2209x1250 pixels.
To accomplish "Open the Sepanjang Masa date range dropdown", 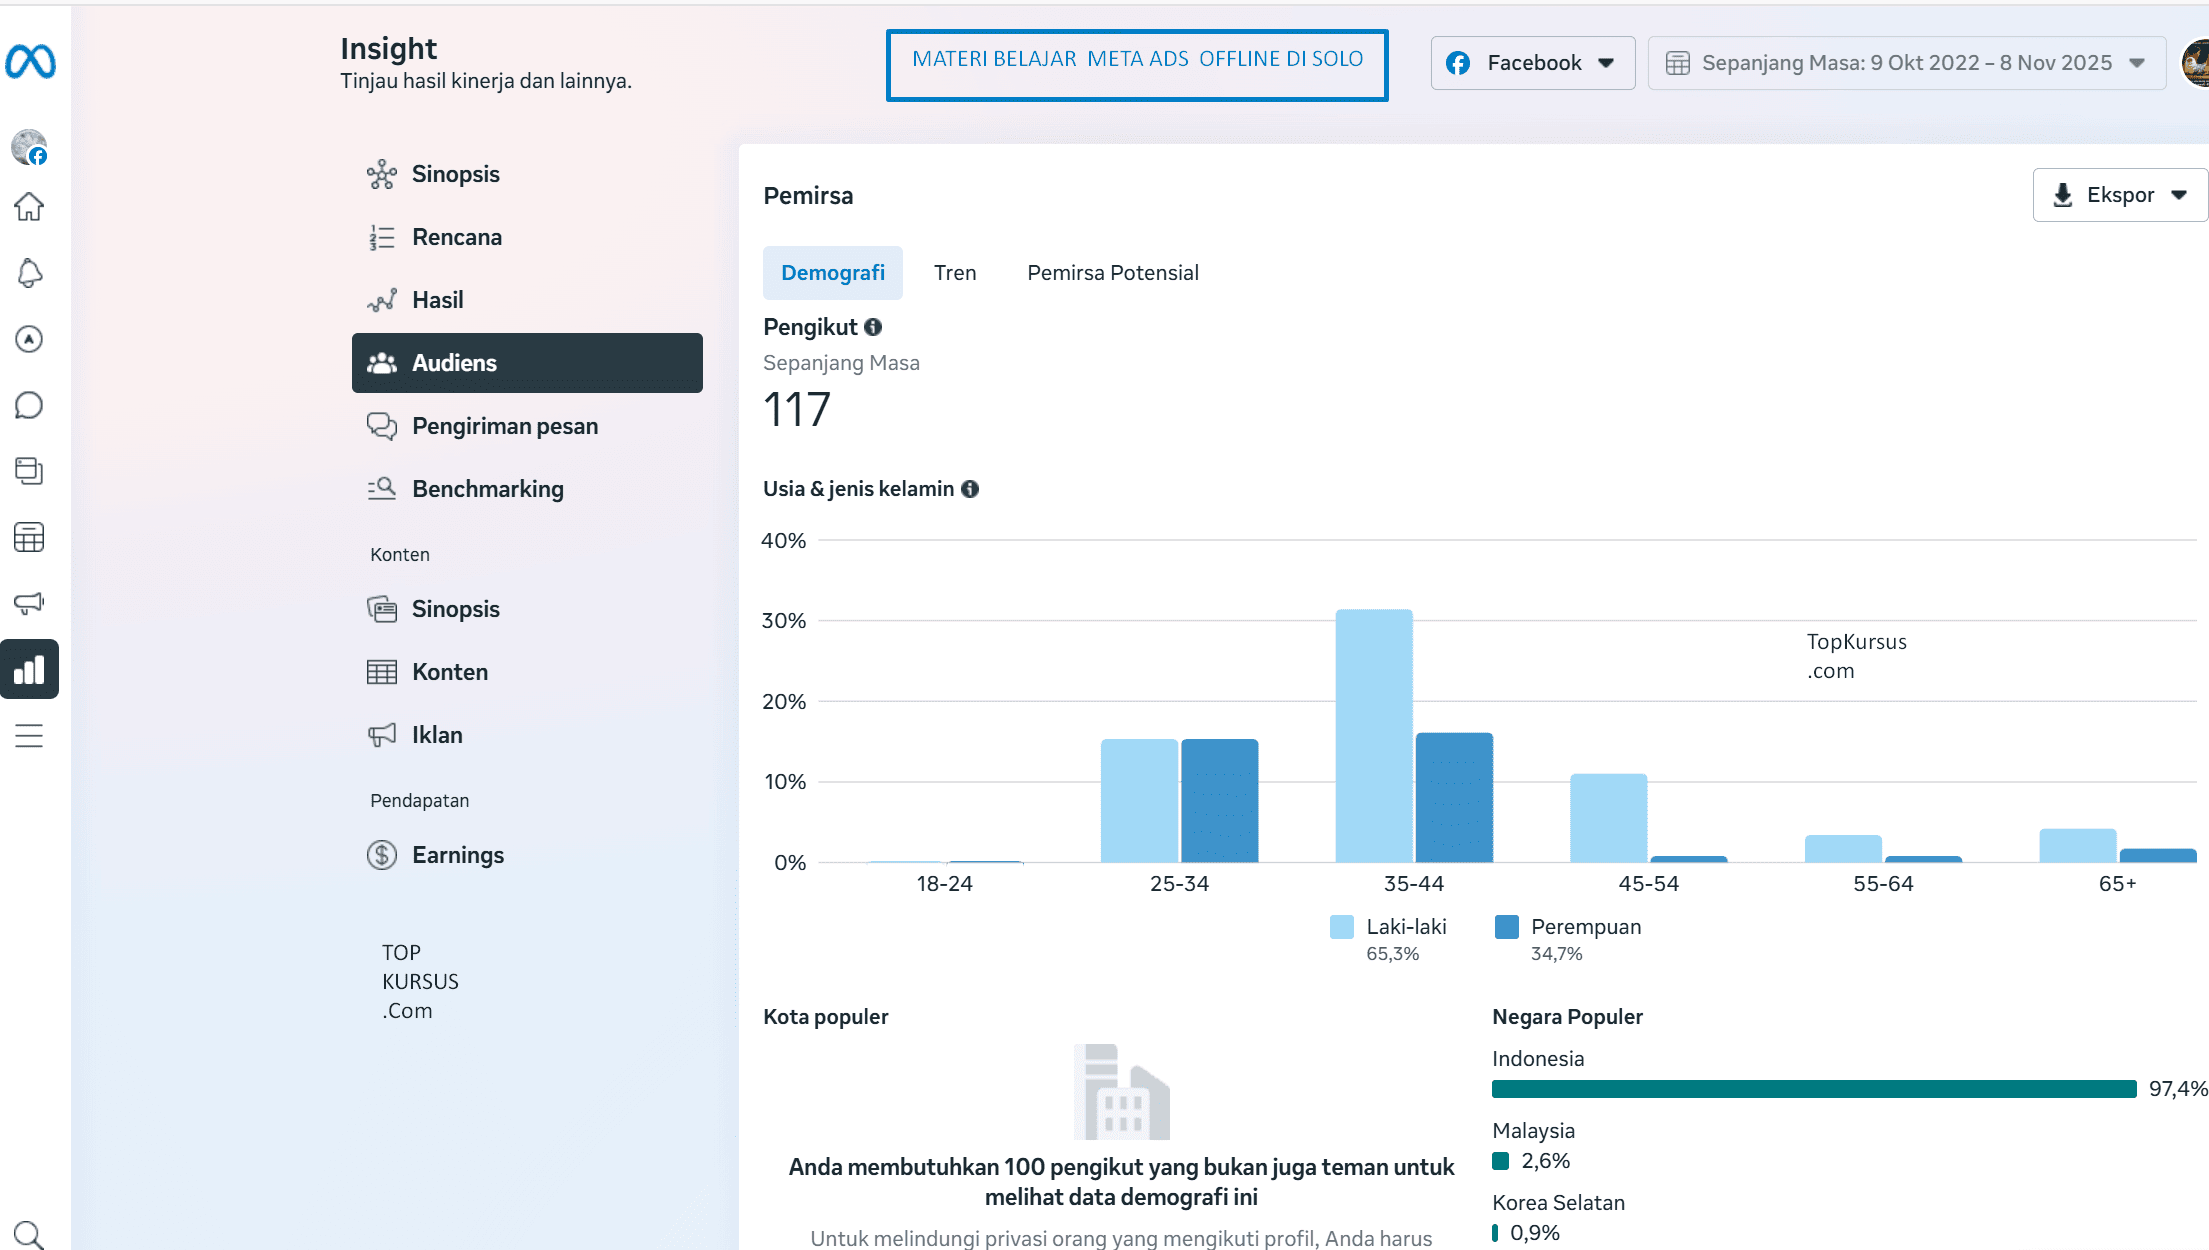I will pos(1906,63).
